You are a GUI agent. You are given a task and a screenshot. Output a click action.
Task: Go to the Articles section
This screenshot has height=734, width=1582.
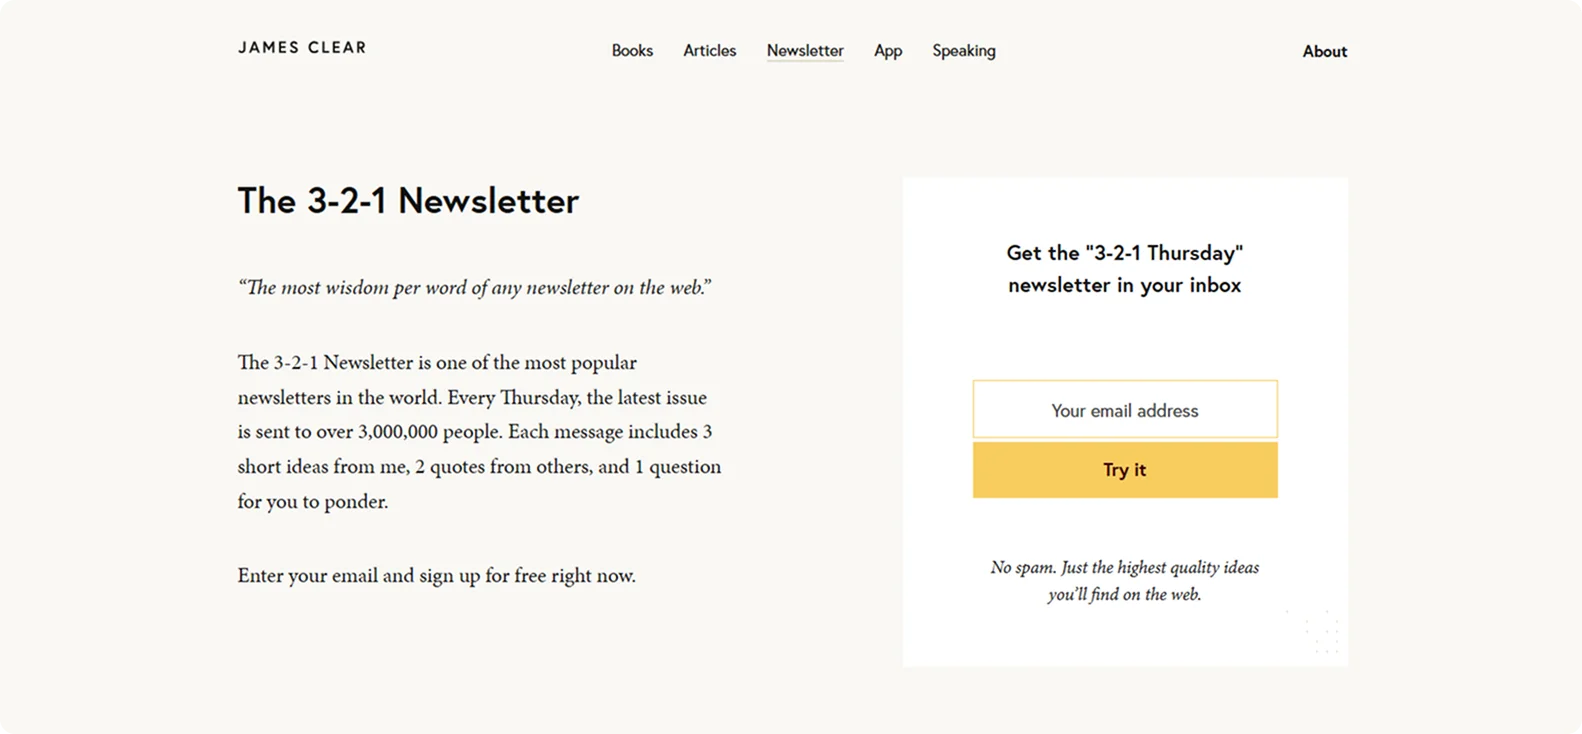tap(709, 50)
